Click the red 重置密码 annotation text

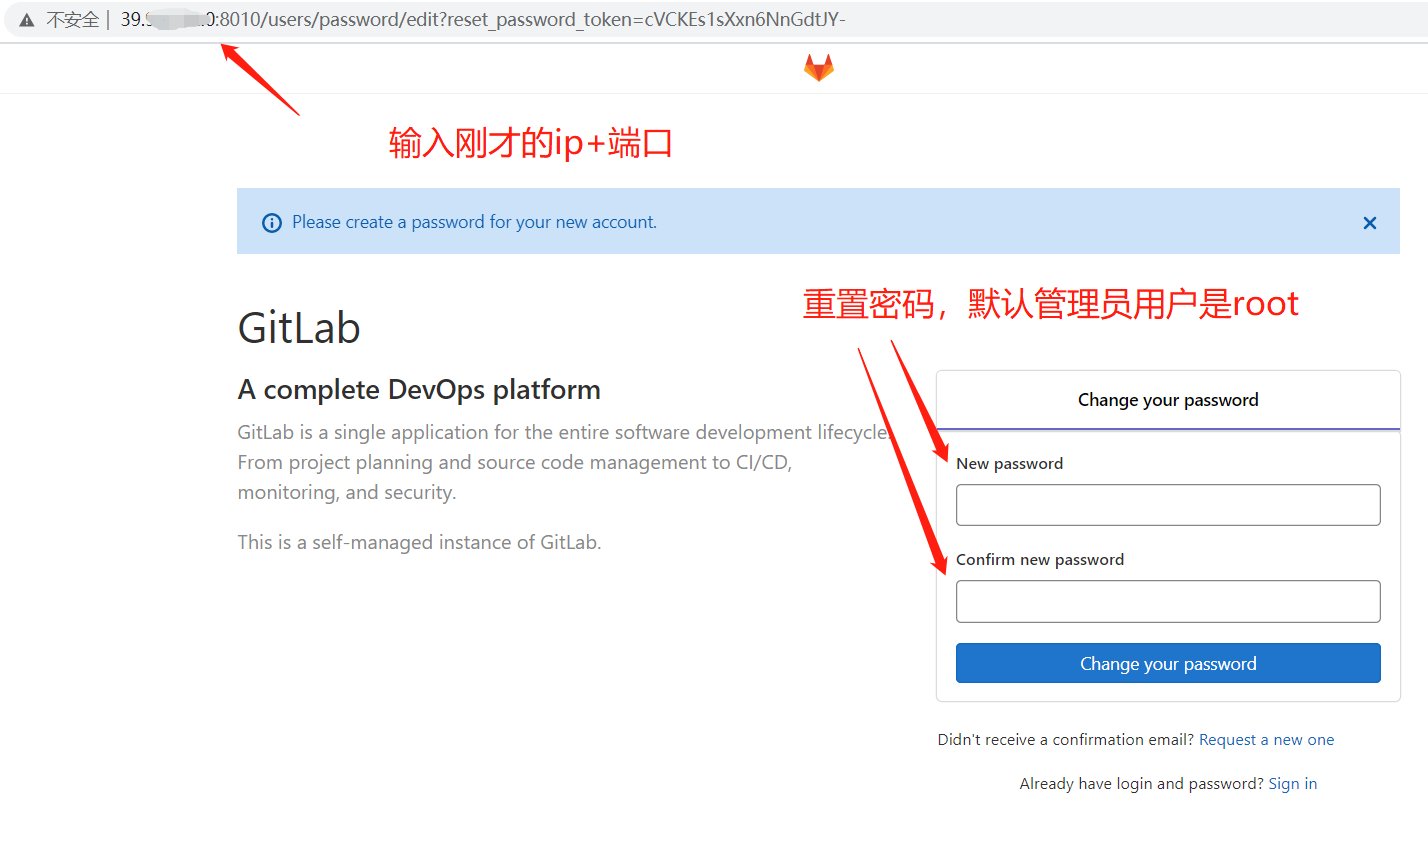[1049, 303]
